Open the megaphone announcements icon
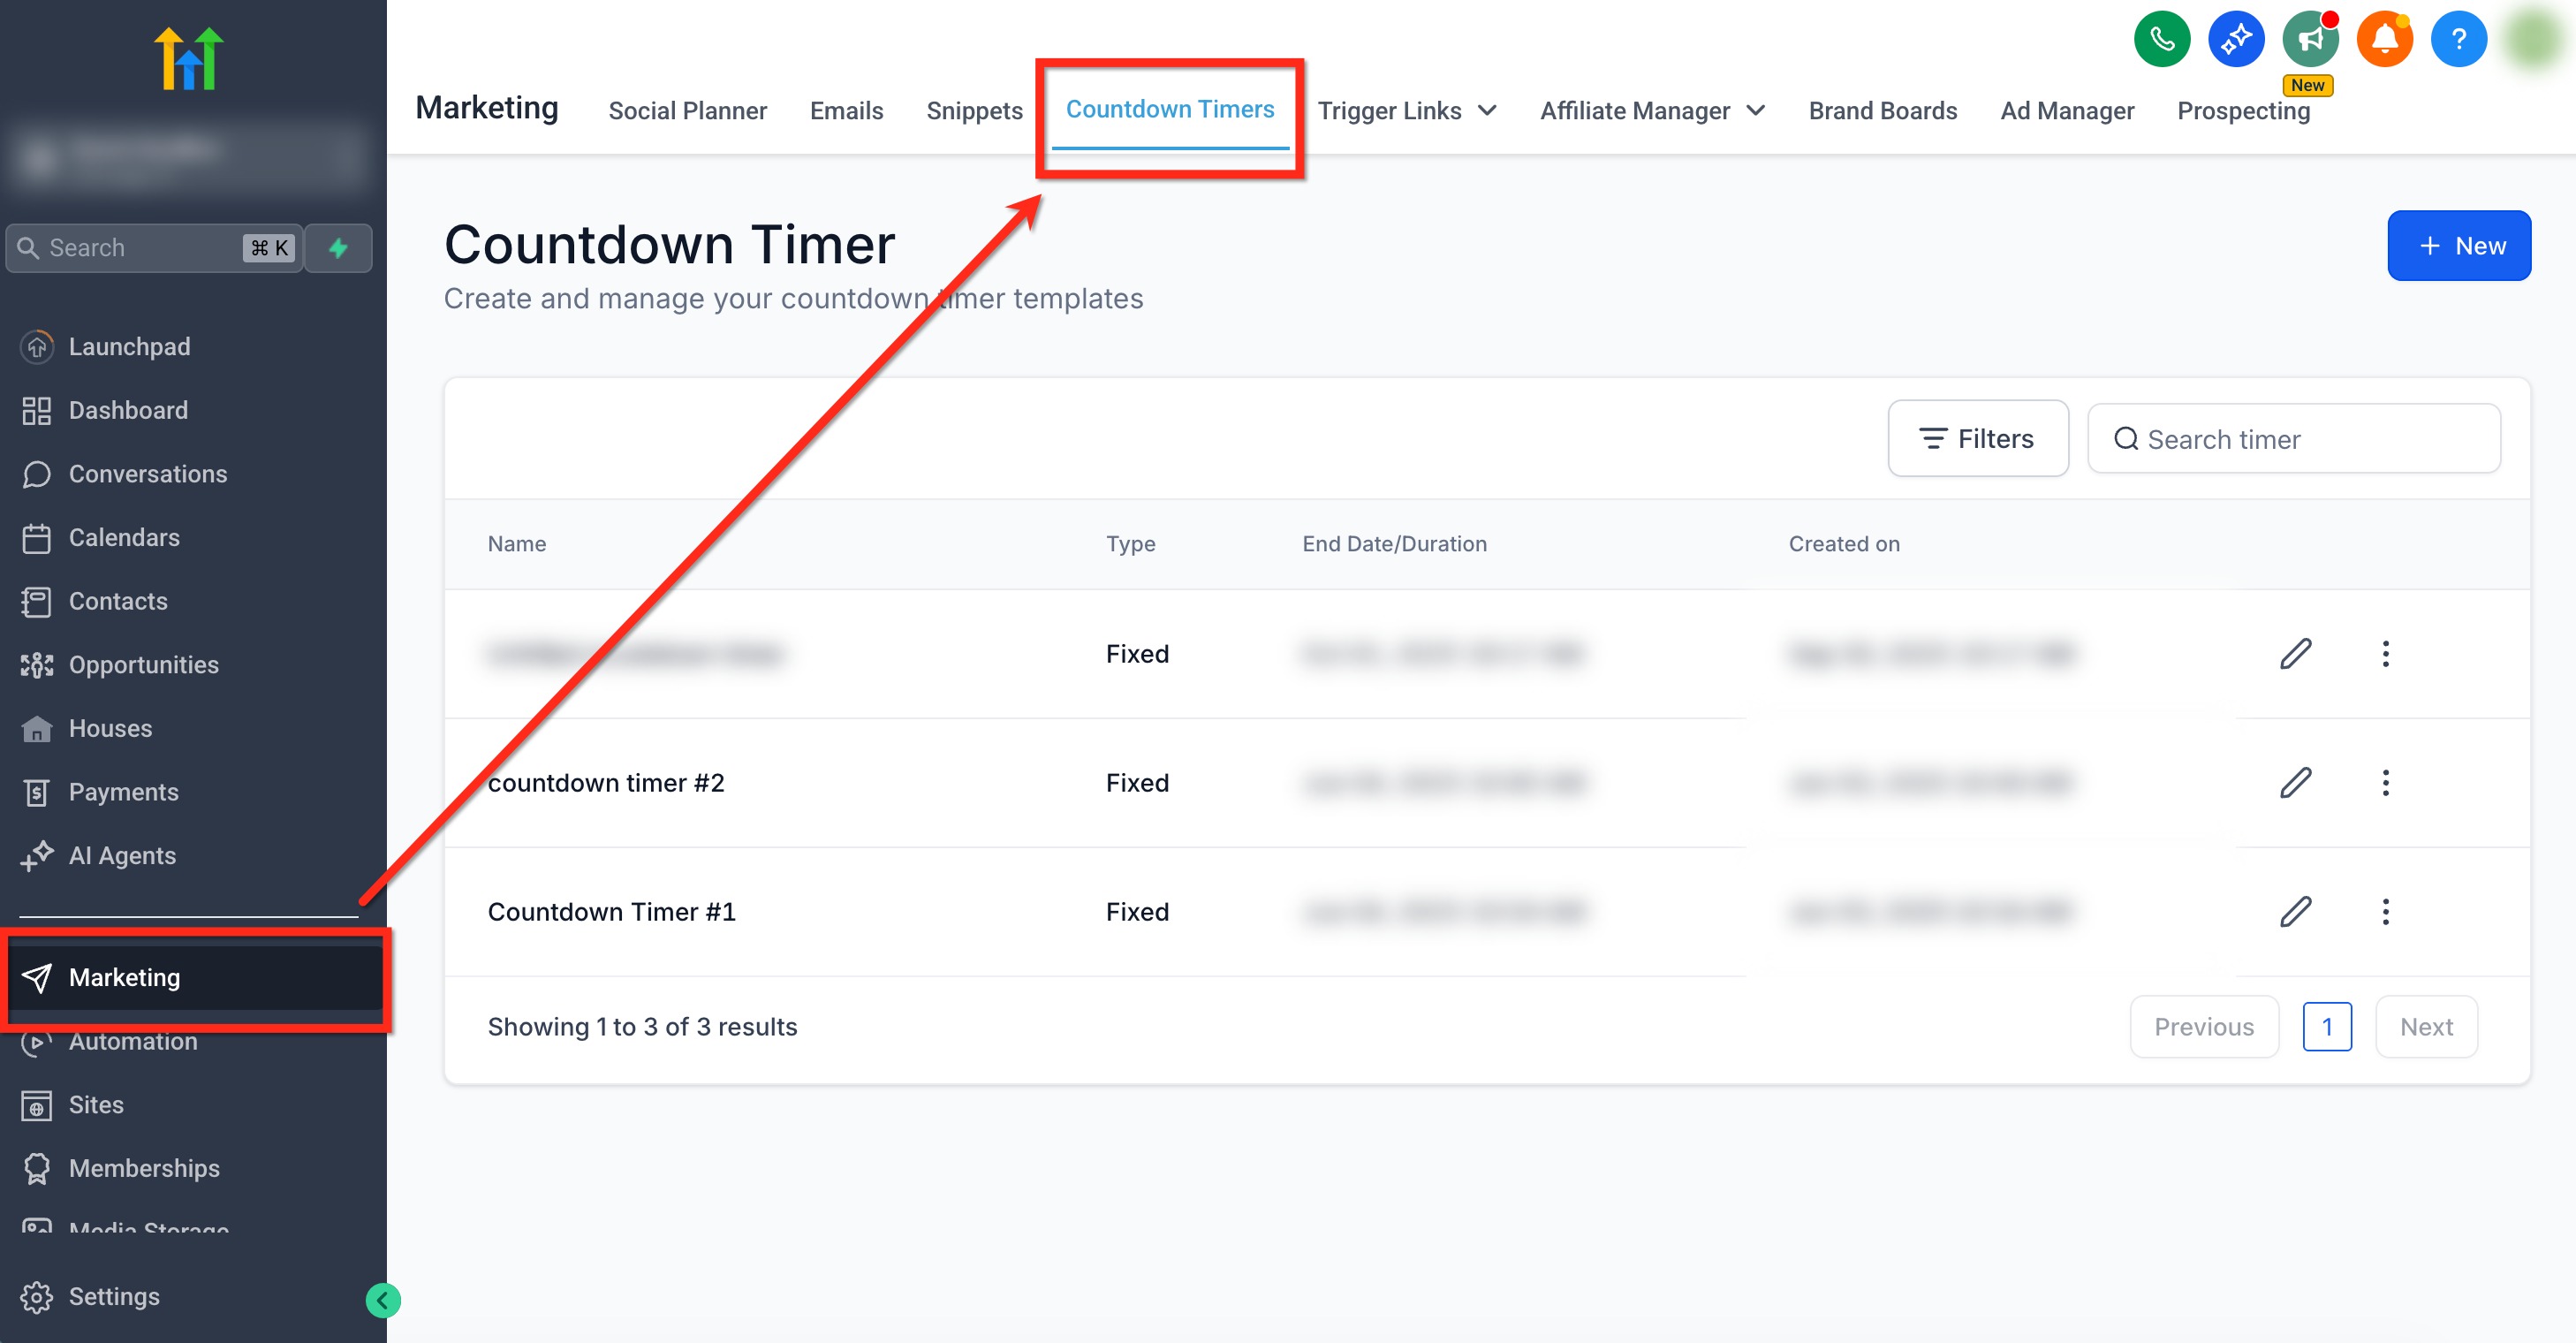 point(2309,40)
